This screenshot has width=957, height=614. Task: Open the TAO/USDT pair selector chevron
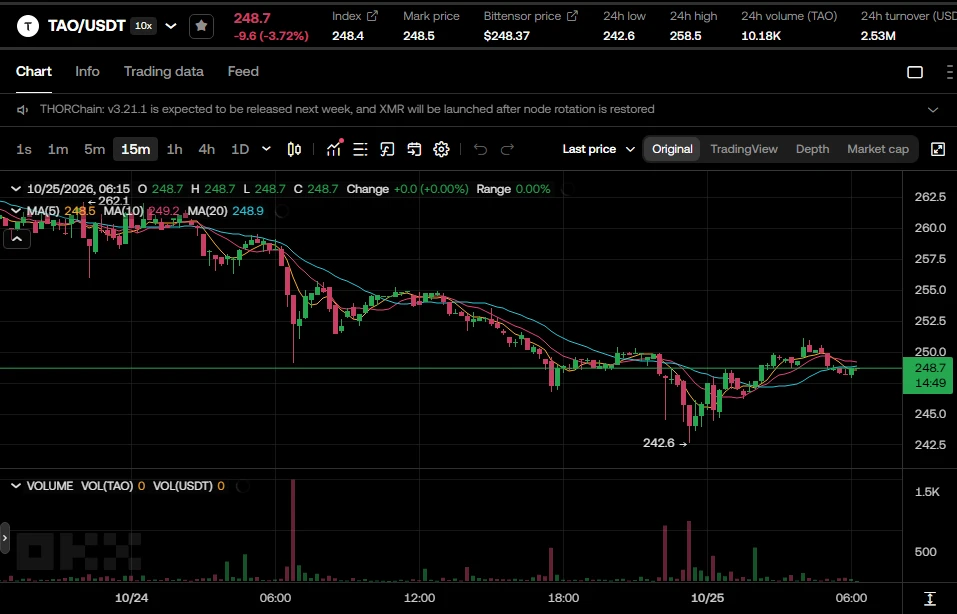click(171, 26)
